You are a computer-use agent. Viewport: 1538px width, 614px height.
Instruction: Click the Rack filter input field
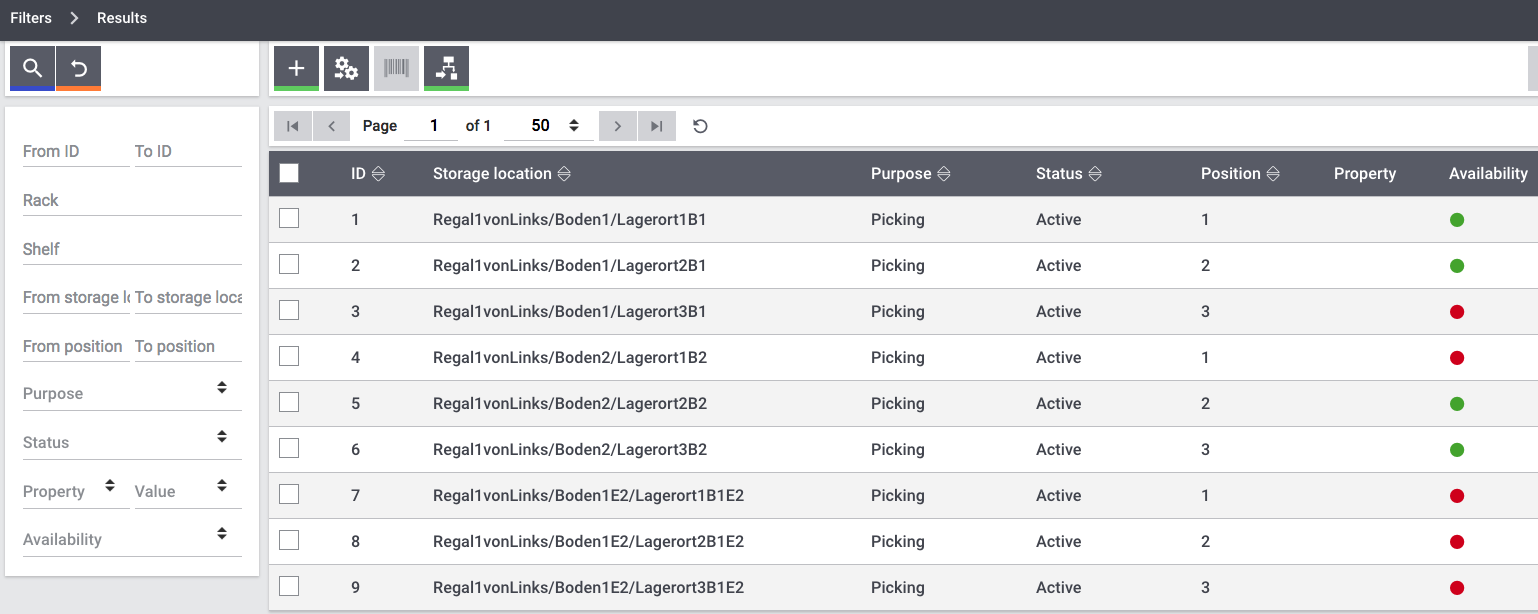(131, 200)
